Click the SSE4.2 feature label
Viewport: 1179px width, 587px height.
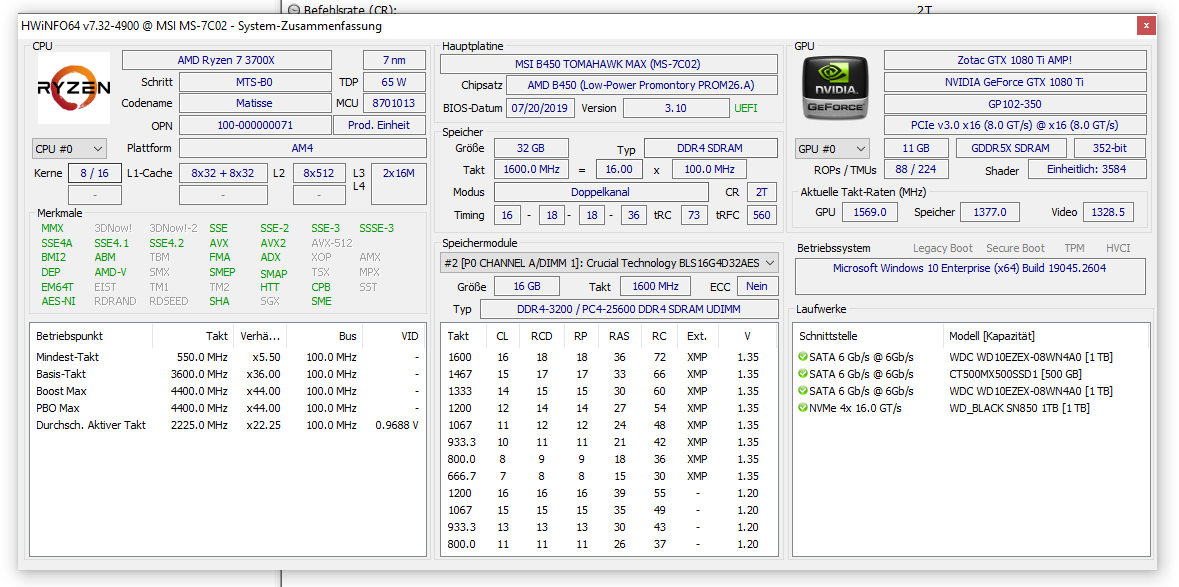coord(167,243)
